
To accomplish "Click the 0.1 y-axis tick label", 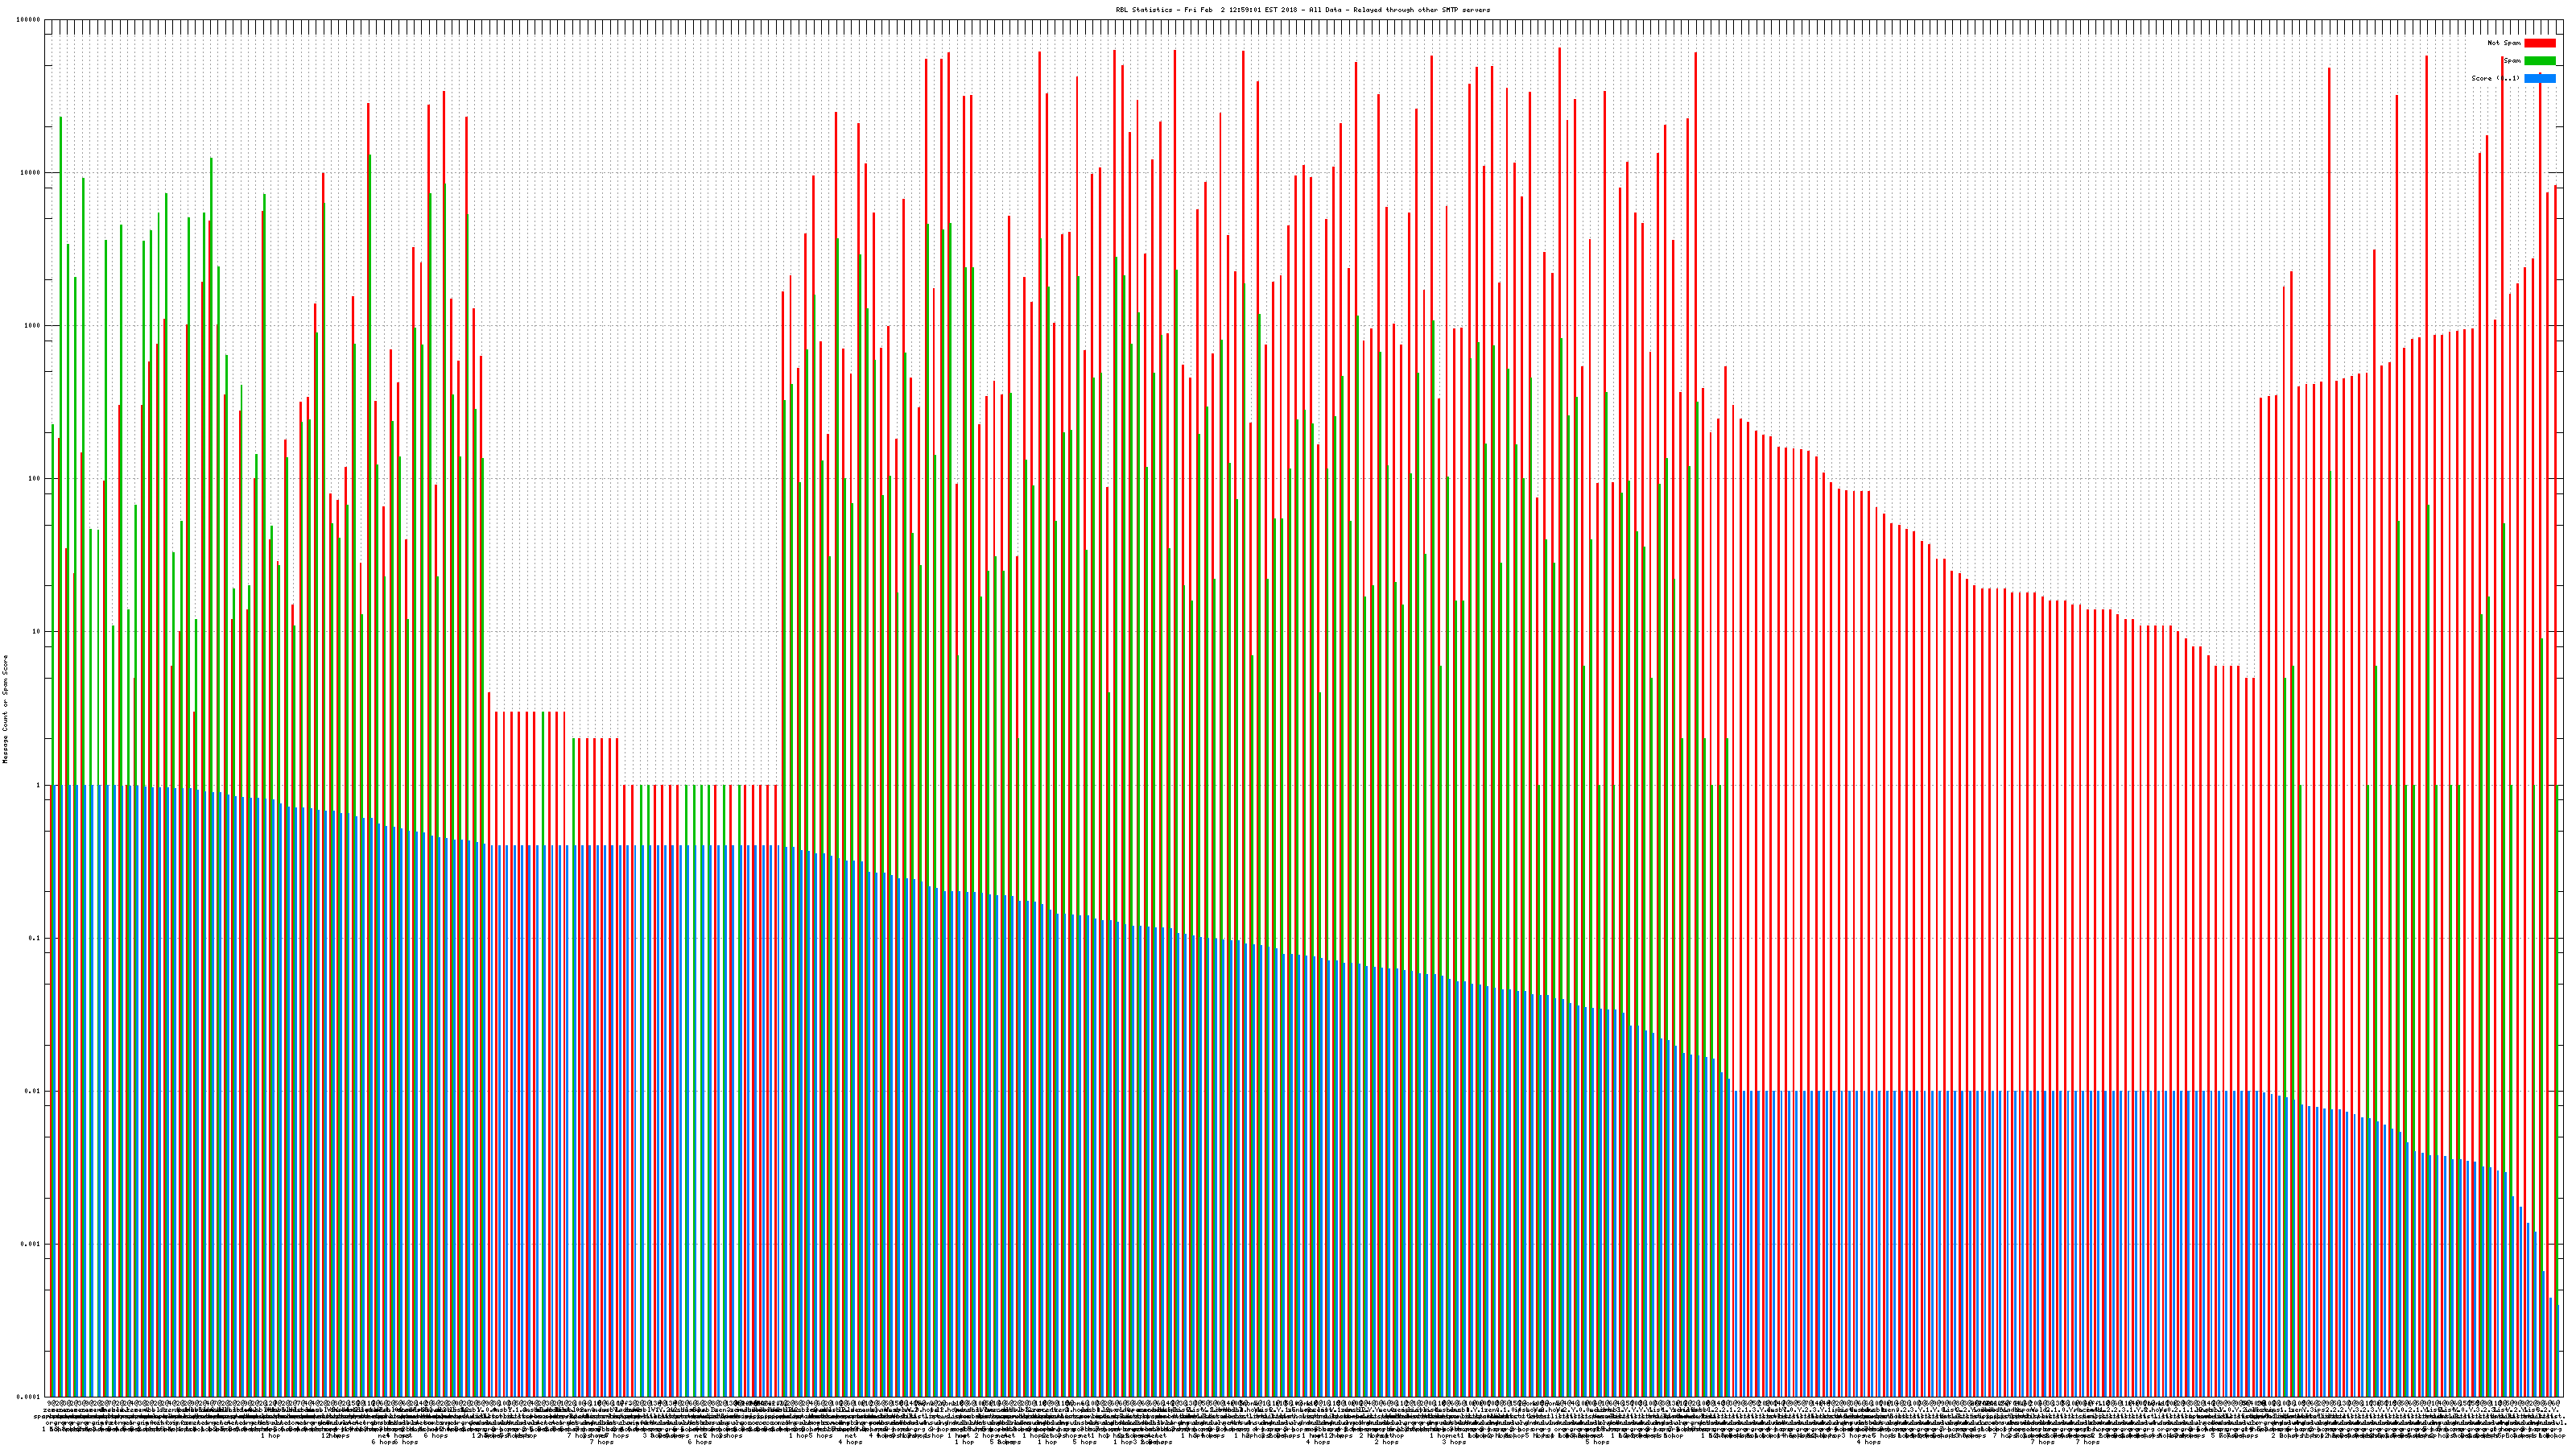I will point(34,938).
